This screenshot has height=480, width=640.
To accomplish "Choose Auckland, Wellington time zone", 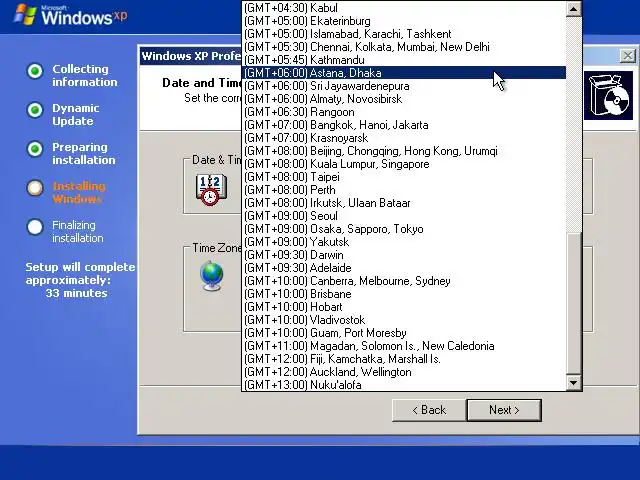I will pos(404,372).
